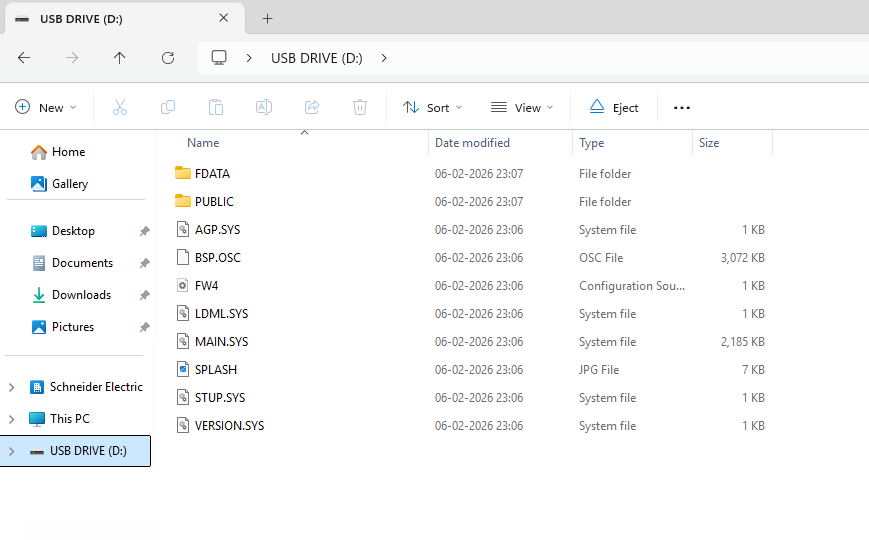
Task: Select the FW4 configuration file
Action: [x=206, y=286]
